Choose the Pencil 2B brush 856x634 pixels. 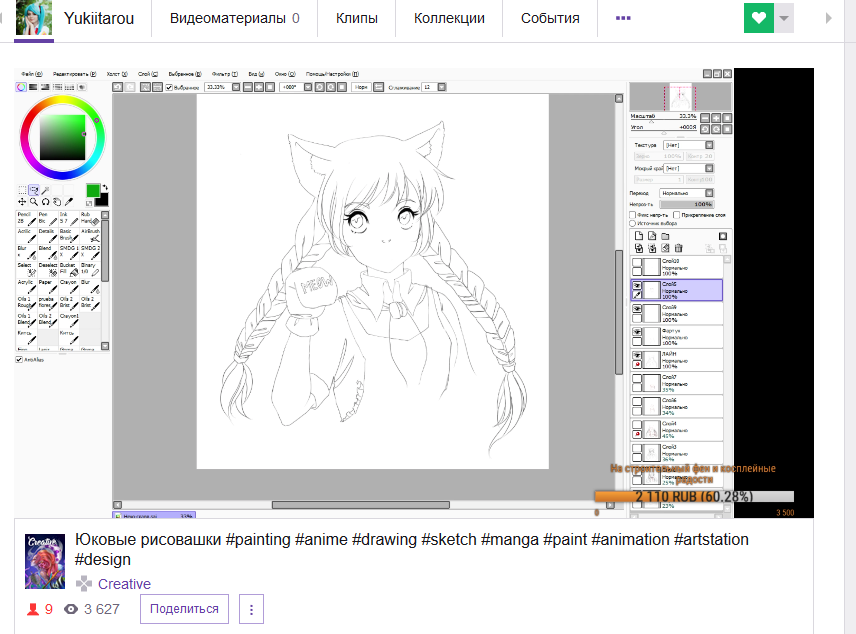(26, 218)
